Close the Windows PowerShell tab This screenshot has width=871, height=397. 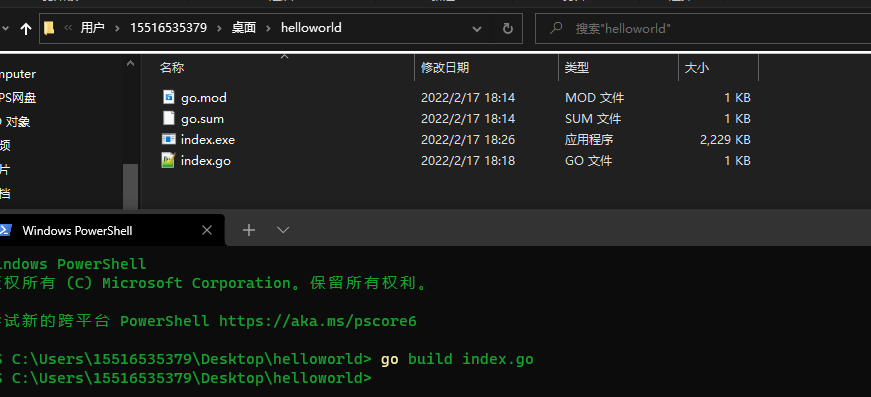coord(207,230)
